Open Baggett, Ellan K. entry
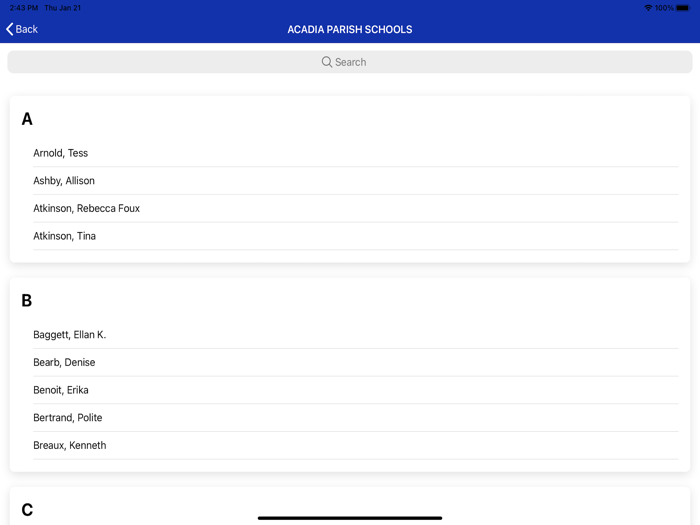700x525 pixels. tap(356, 335)
